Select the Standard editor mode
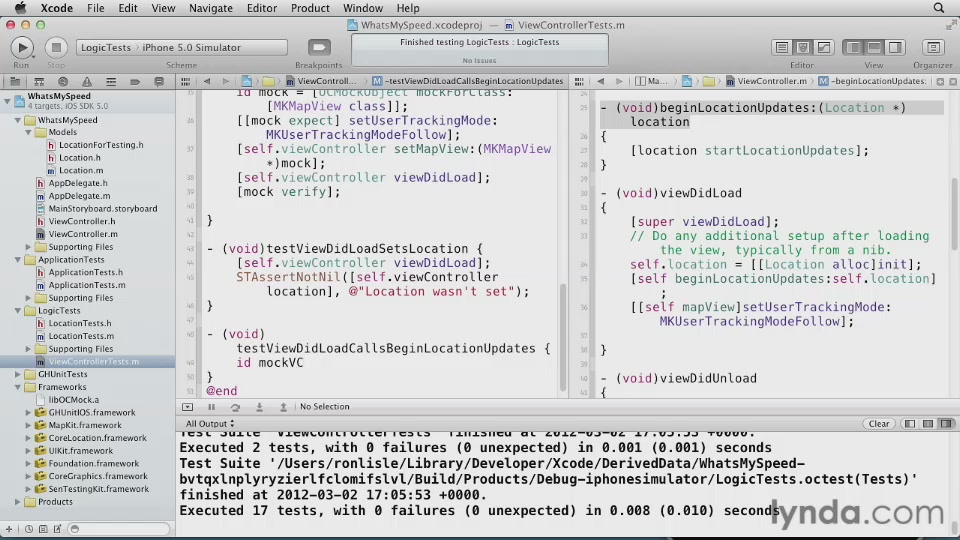 point(782,47)
